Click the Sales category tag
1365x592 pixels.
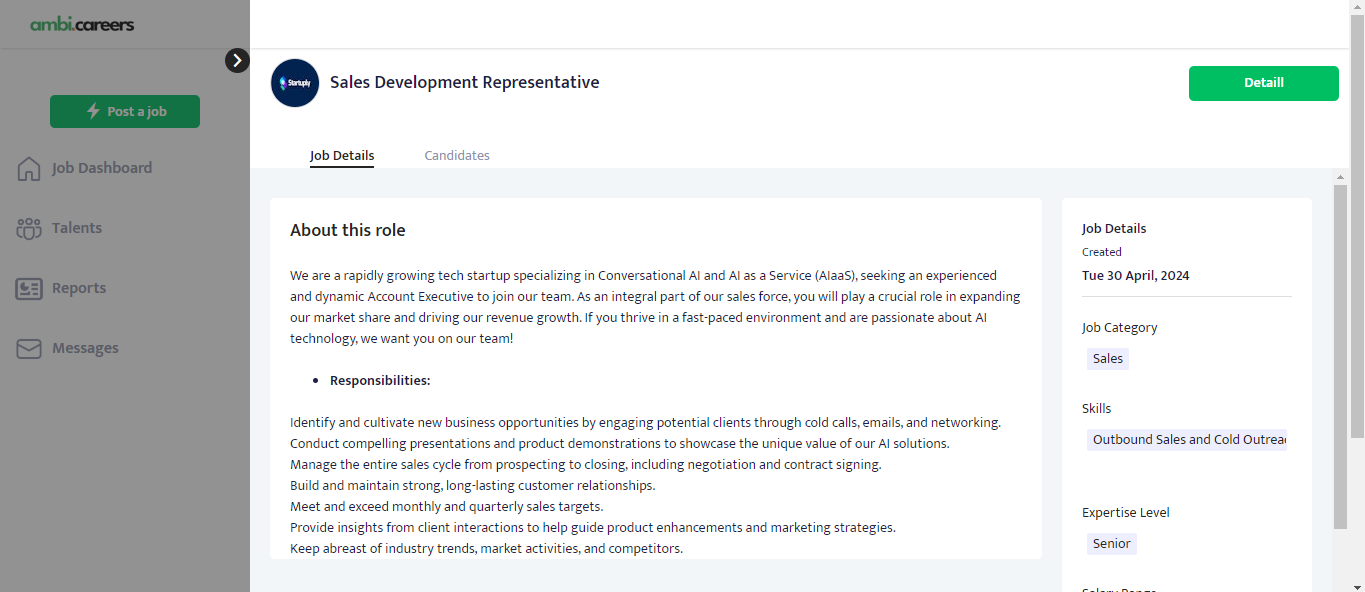click(x=1107, y=359)
